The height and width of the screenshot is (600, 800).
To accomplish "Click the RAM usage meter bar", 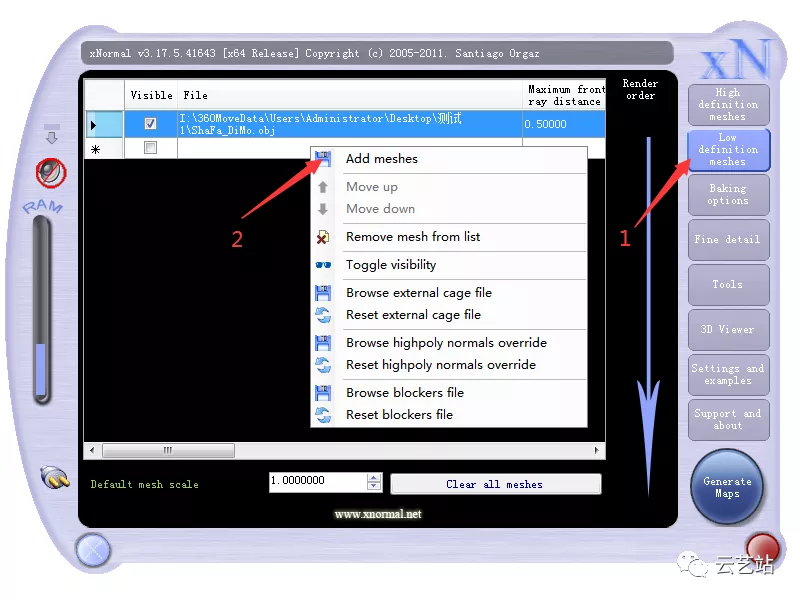I will 42,310.
